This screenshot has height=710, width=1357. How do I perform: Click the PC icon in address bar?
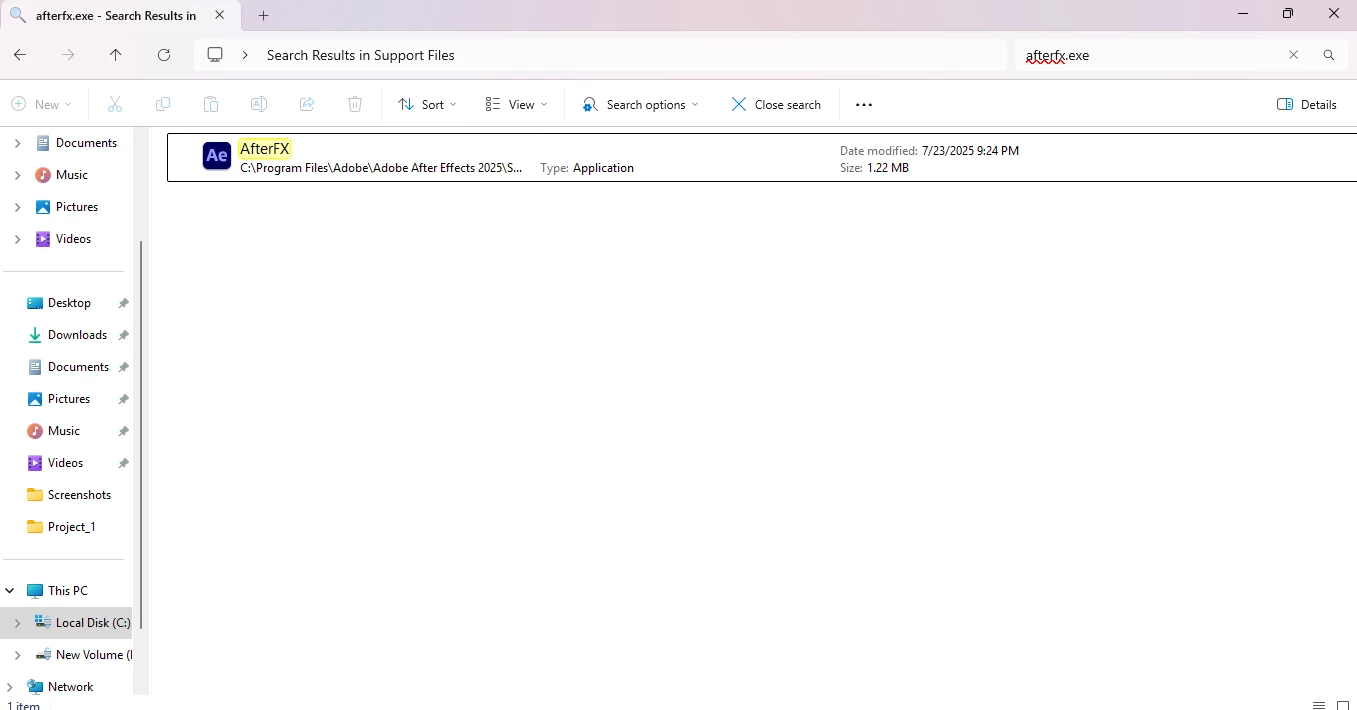pos(215,55)
